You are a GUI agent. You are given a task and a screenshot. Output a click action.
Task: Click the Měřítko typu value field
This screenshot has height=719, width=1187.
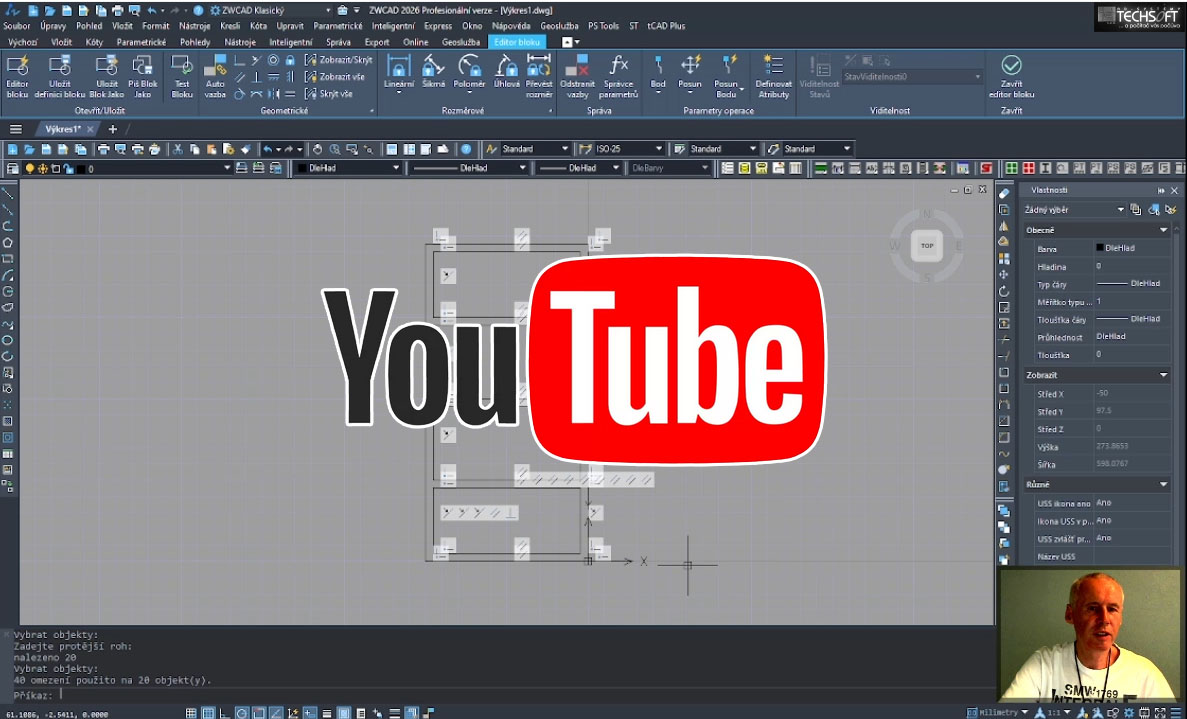1131,302
